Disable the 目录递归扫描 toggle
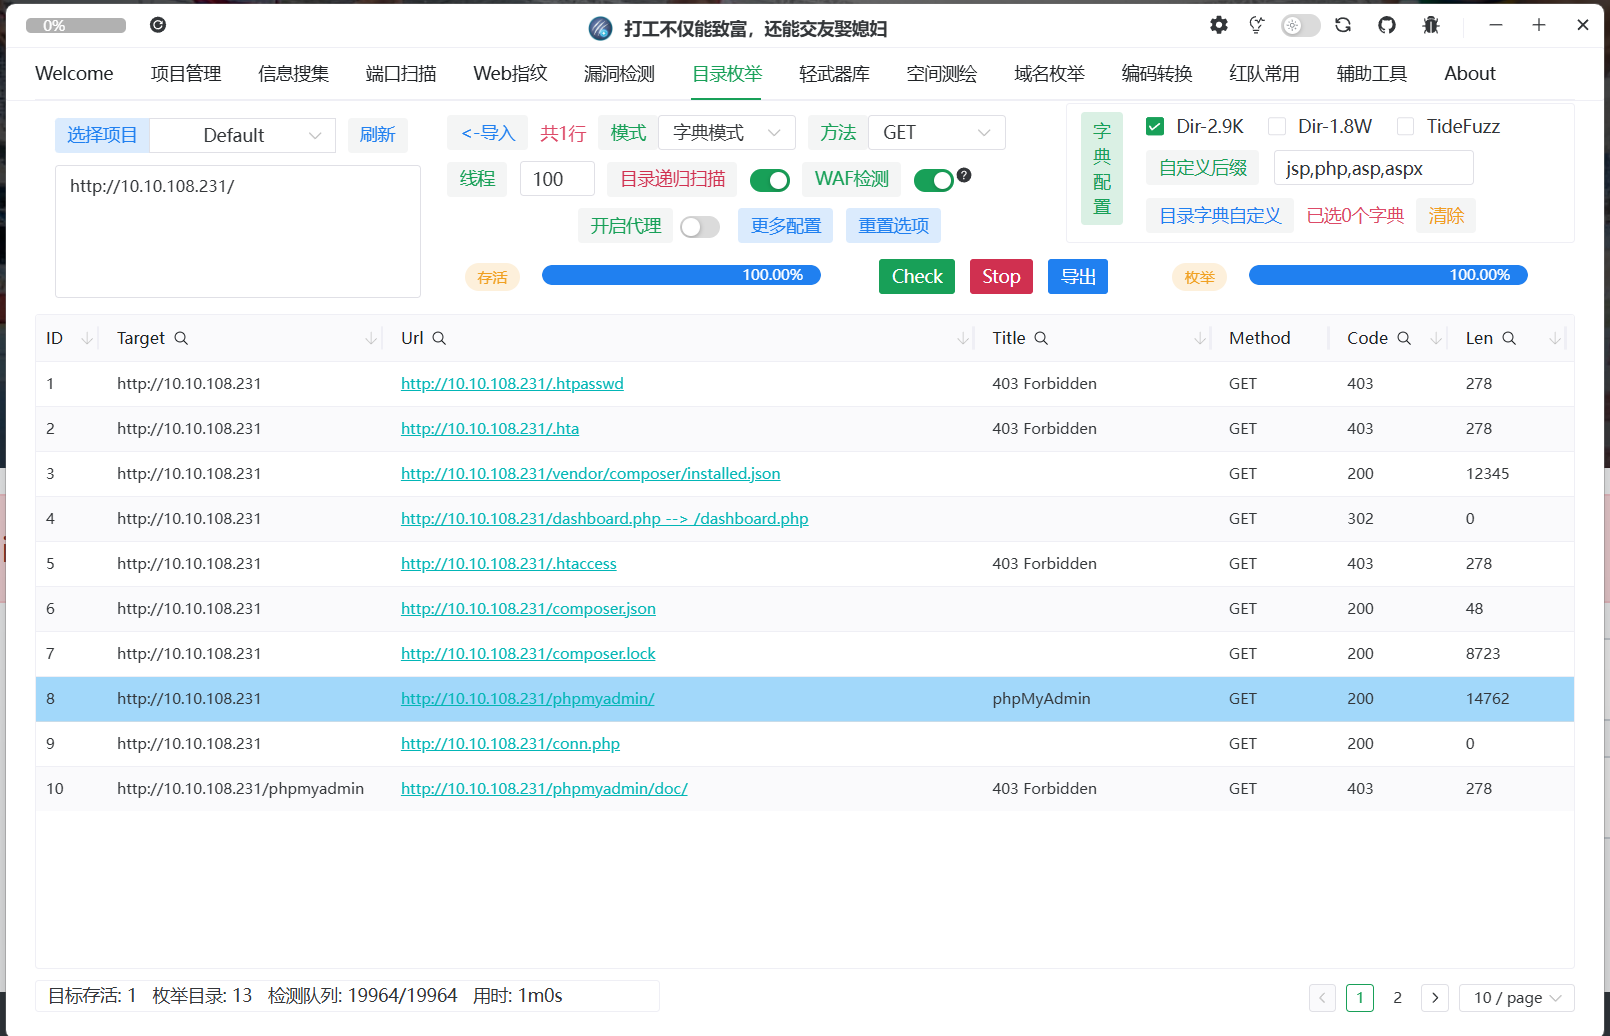 [x=770, y=180]
